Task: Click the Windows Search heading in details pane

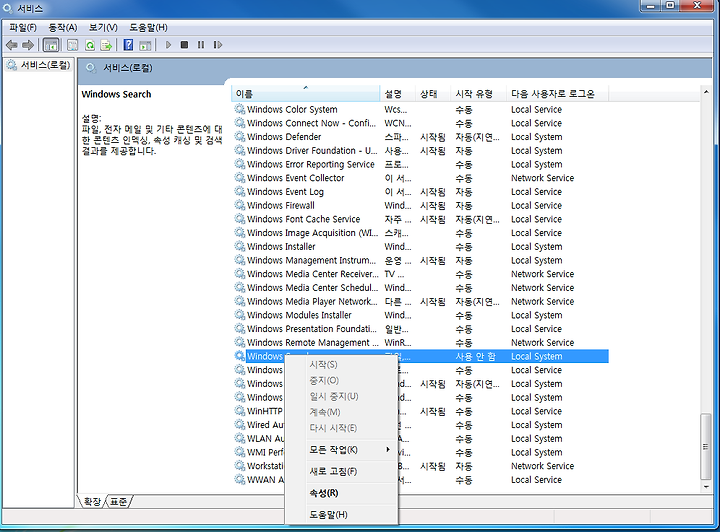Action: click(116, 94)
